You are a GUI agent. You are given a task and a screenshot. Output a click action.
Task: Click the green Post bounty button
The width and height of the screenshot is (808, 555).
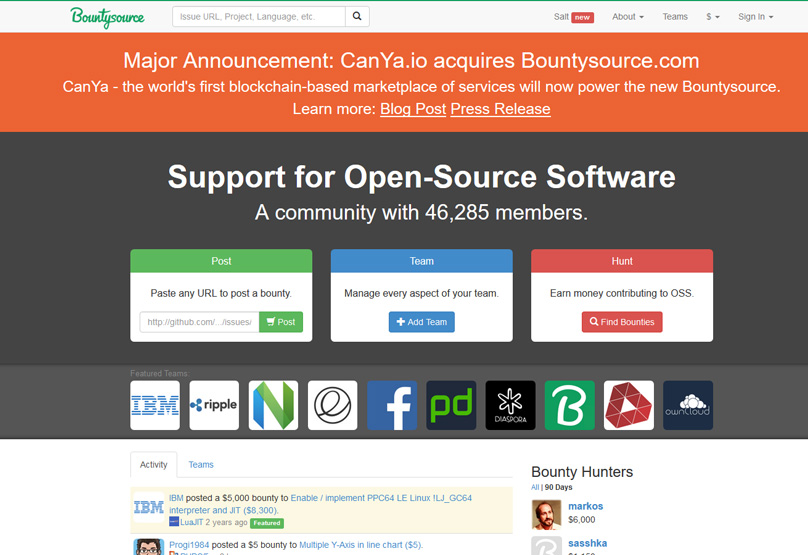click(x=281, y=322)
